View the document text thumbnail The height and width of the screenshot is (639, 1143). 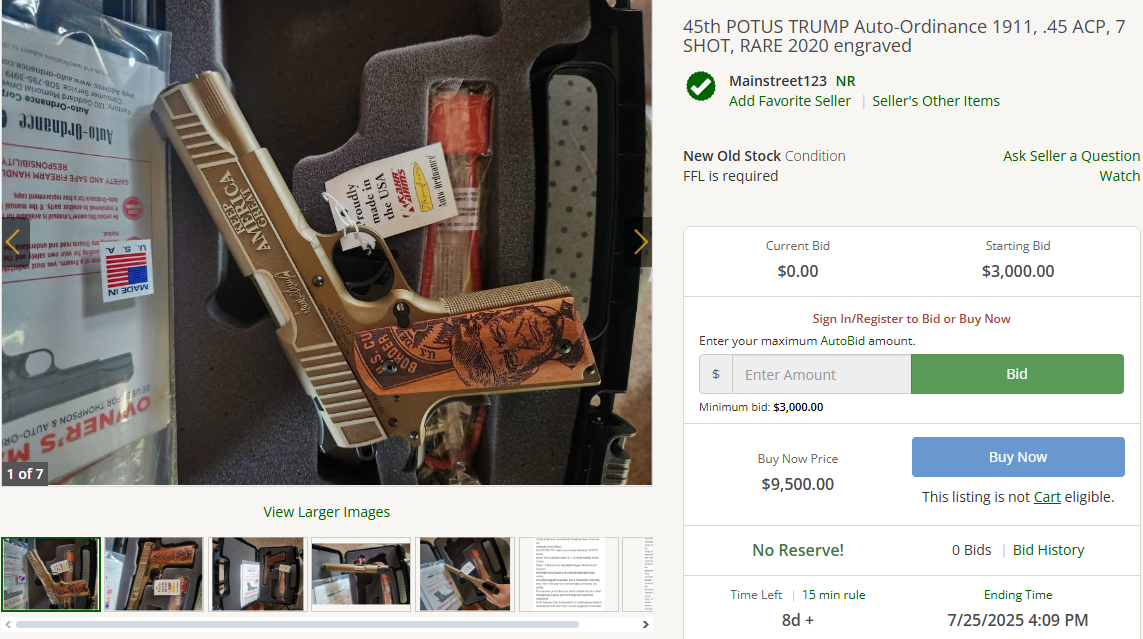[x=569, y=574]
